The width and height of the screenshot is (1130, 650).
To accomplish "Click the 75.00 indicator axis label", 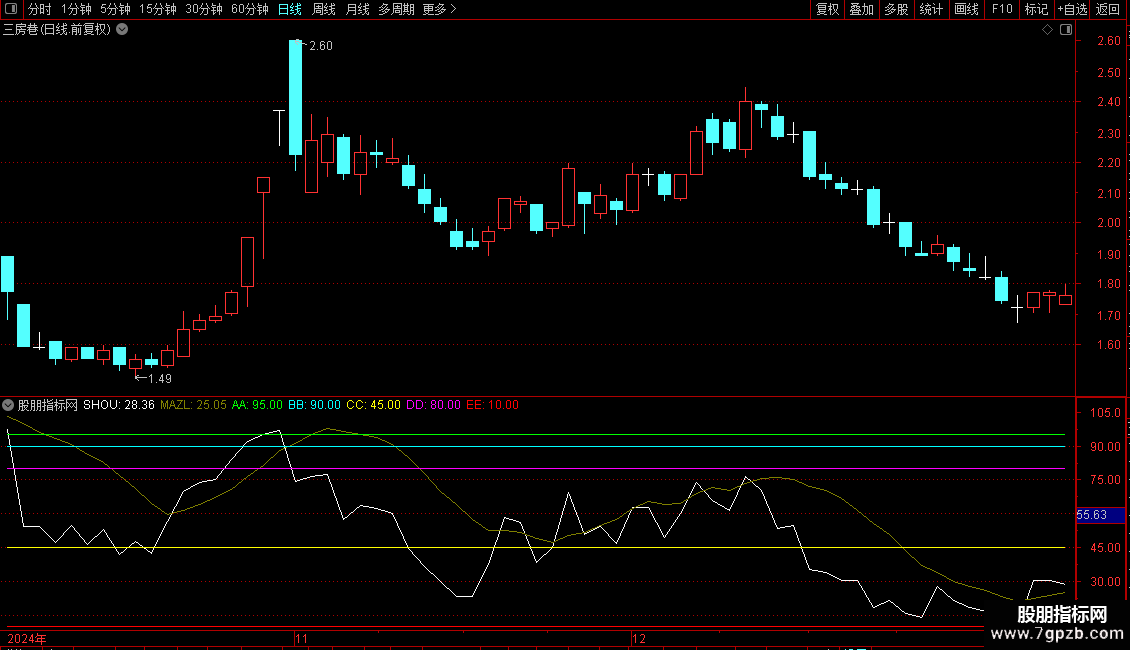I will tap(1105, 480).
